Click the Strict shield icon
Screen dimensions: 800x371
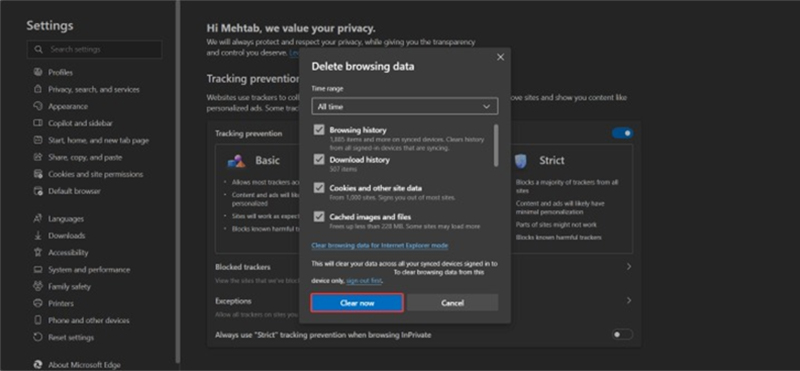tap(520, 161)
